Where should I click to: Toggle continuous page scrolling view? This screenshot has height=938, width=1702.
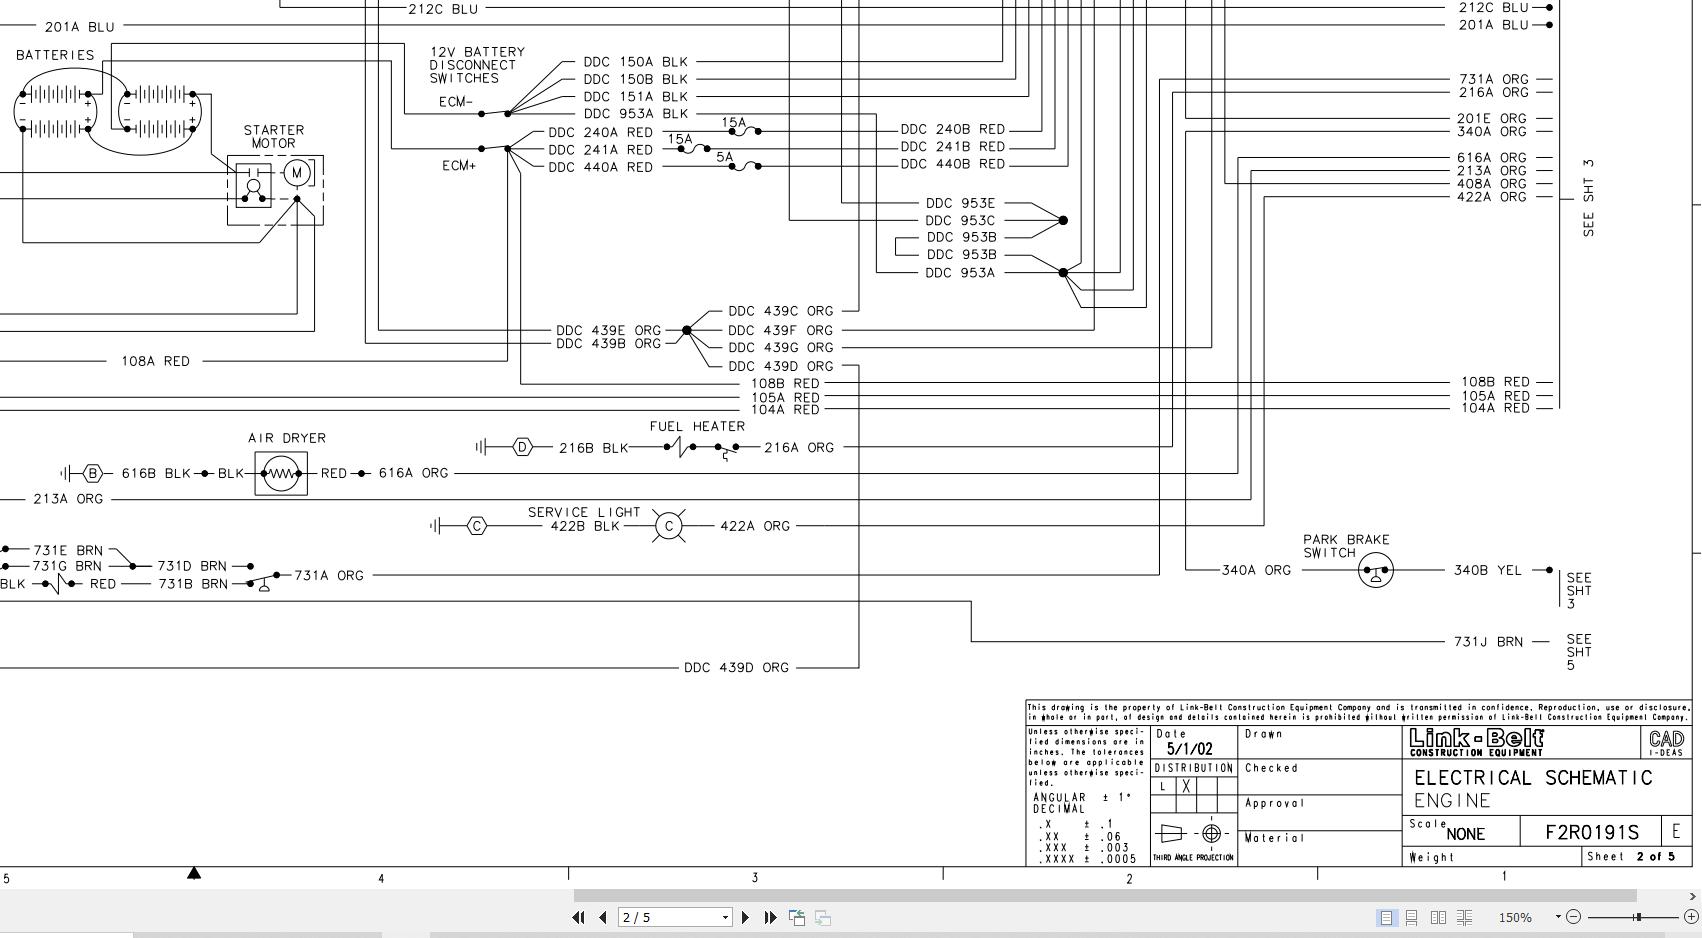[1412, 917]
